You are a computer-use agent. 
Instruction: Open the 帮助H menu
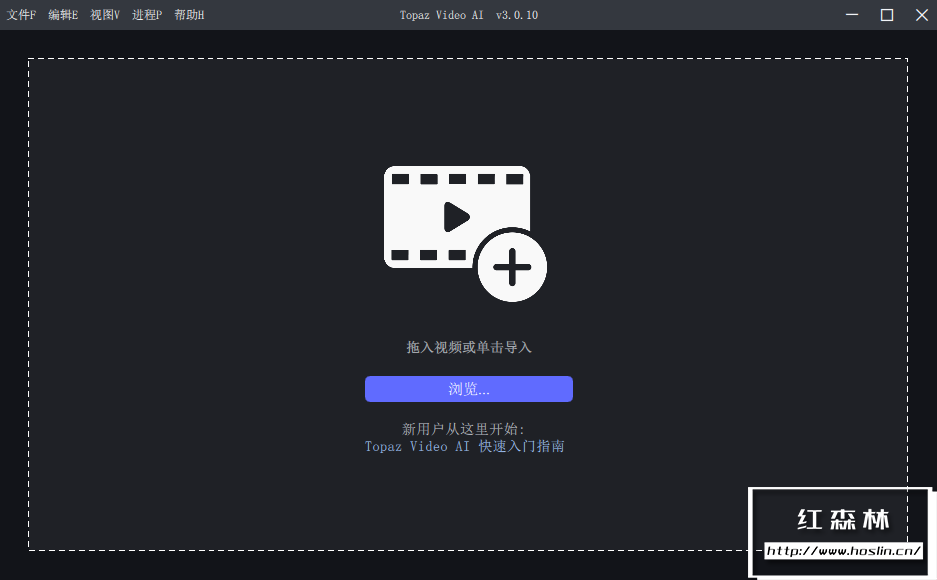click(x=189, y=15)
